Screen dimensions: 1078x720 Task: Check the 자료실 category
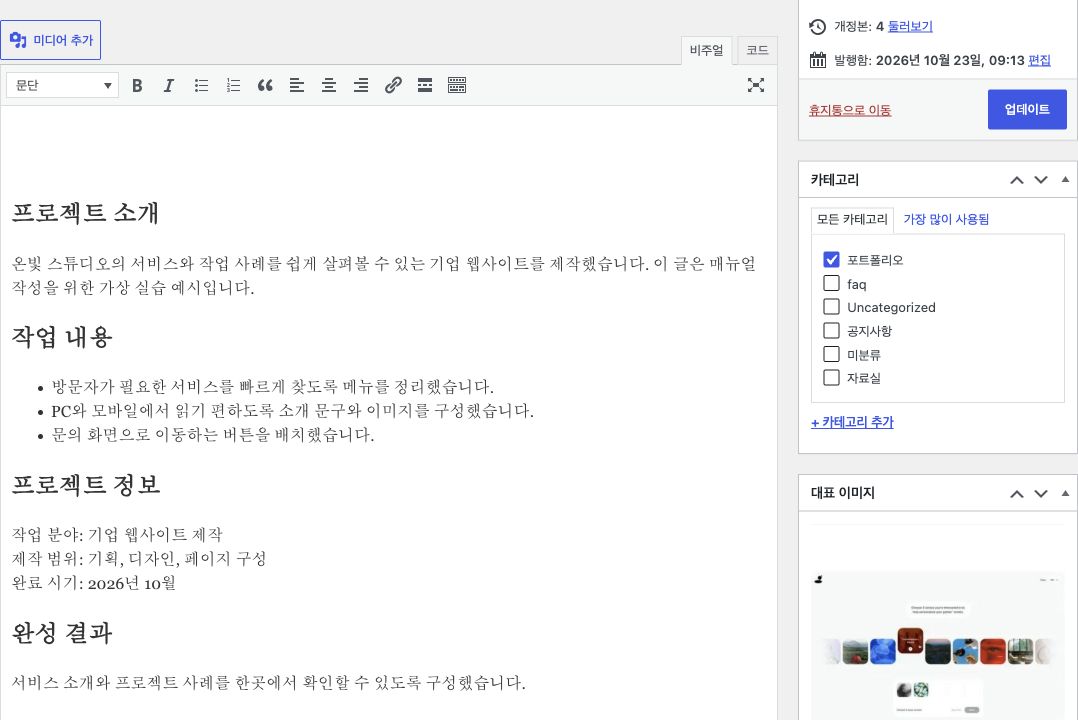click(831, 378)
